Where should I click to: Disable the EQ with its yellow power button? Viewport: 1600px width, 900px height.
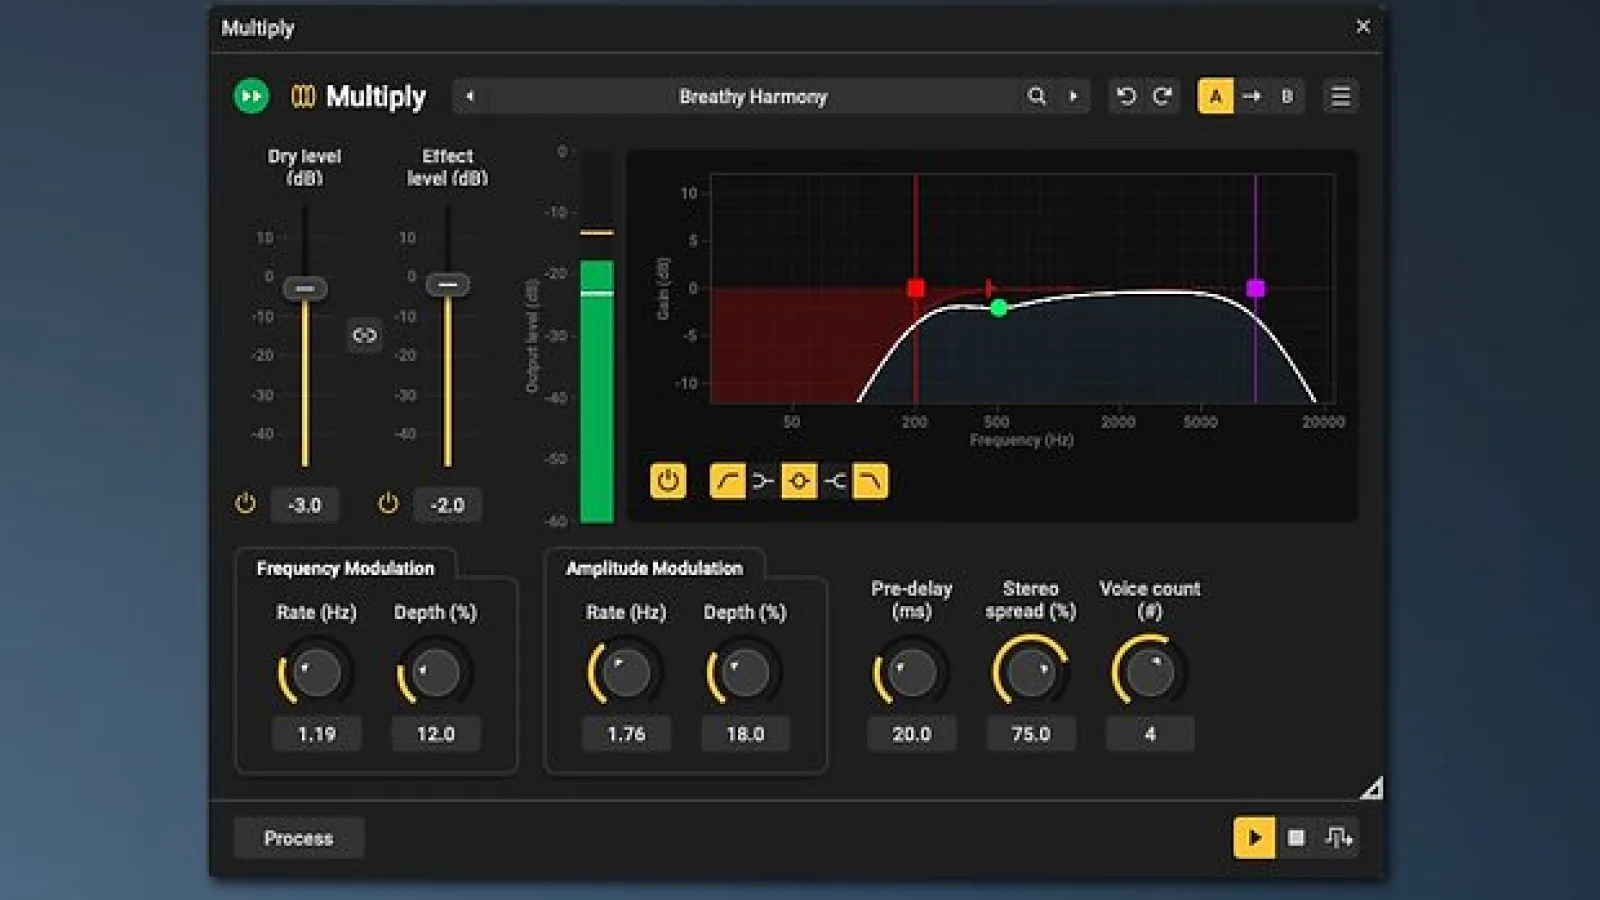click(x=668, y=481)
